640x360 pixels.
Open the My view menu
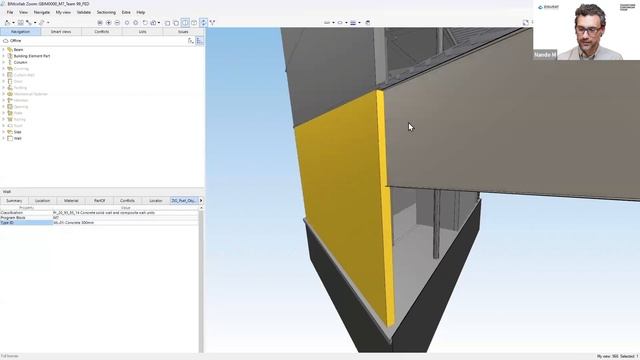(63, 12)
